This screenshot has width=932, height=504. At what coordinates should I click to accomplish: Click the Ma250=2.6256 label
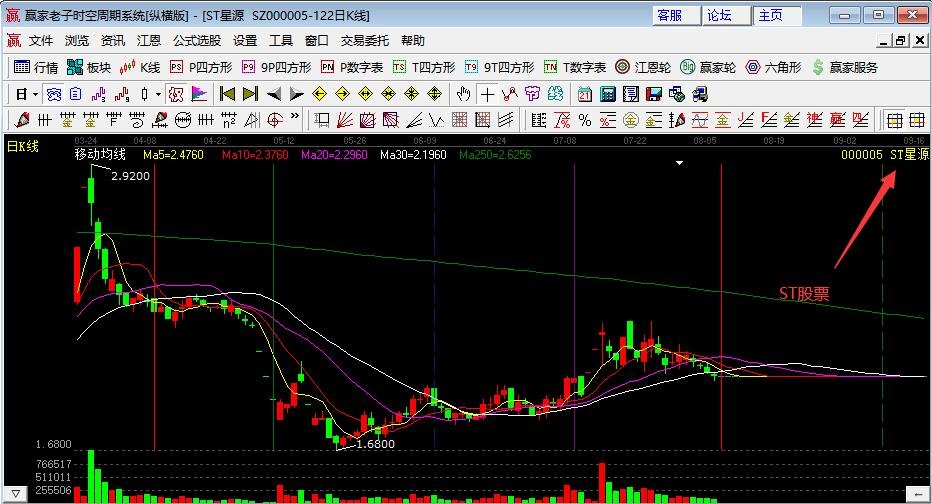(495, 155)
